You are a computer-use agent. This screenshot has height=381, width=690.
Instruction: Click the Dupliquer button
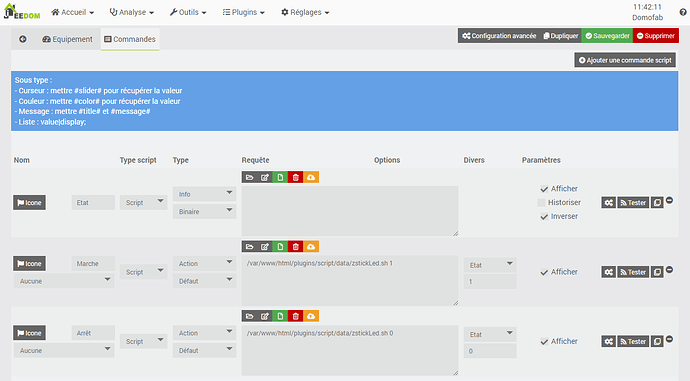(x=561, y=36)
